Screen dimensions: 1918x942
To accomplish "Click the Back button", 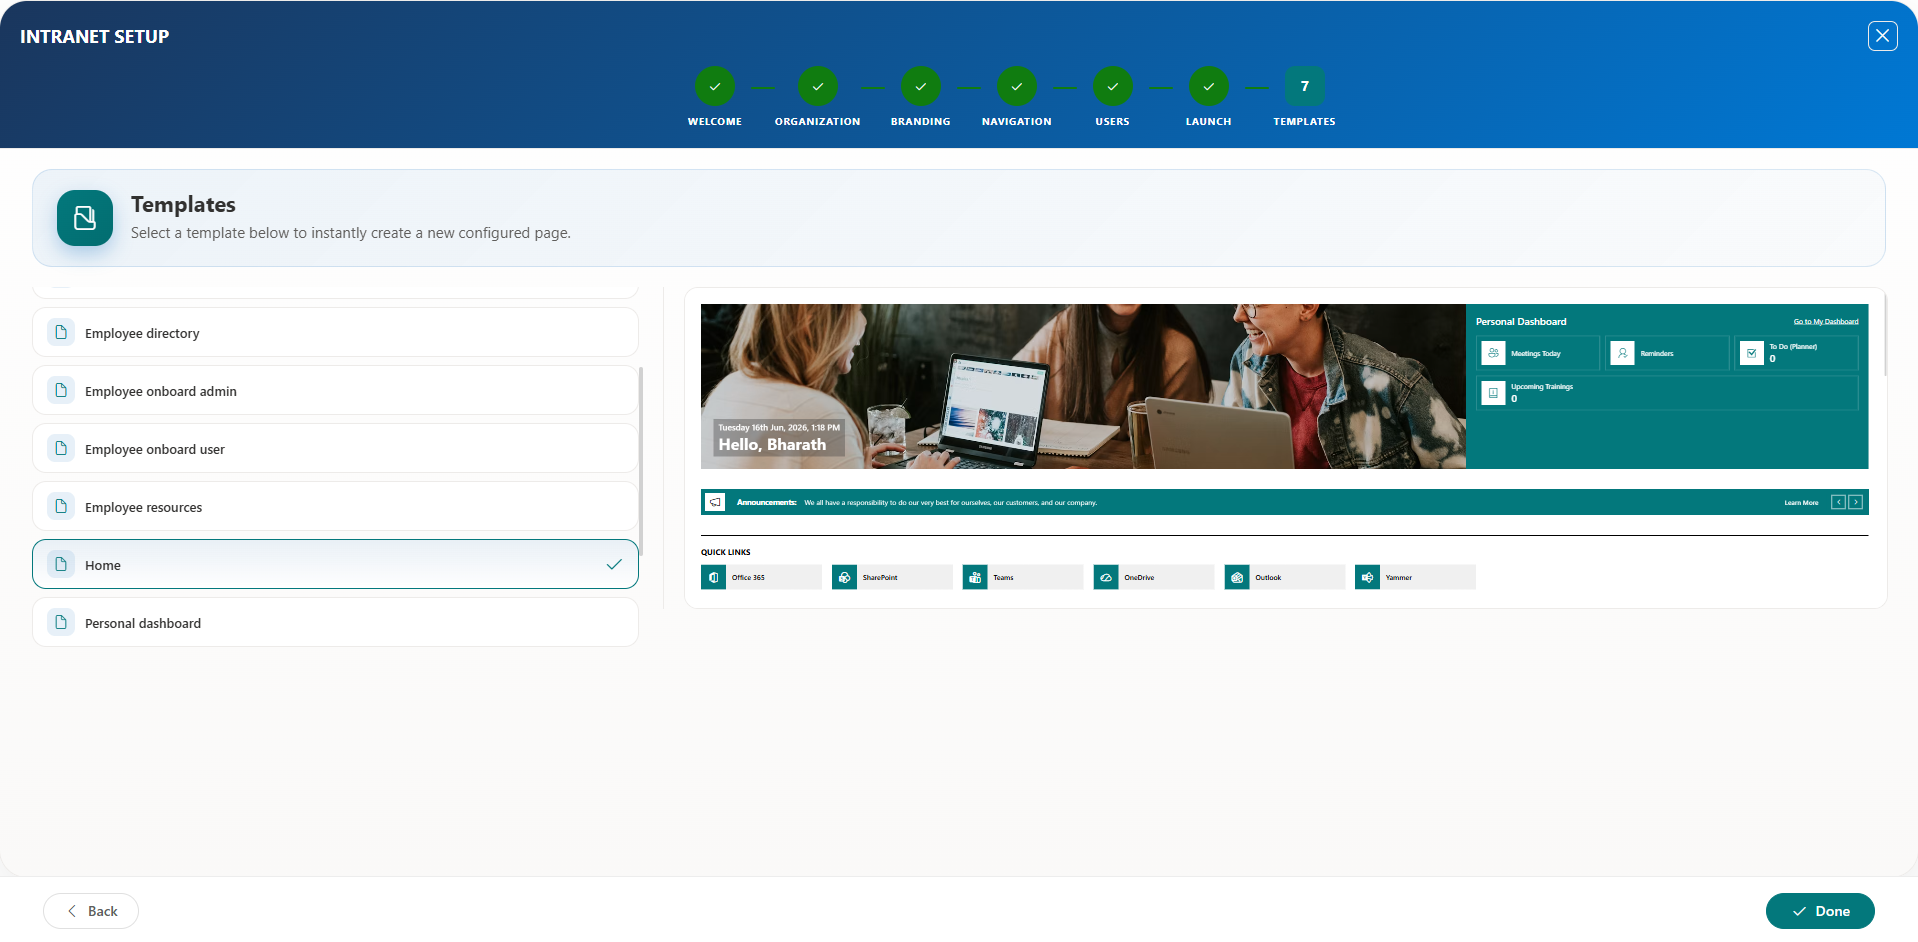I will point(91,911).
